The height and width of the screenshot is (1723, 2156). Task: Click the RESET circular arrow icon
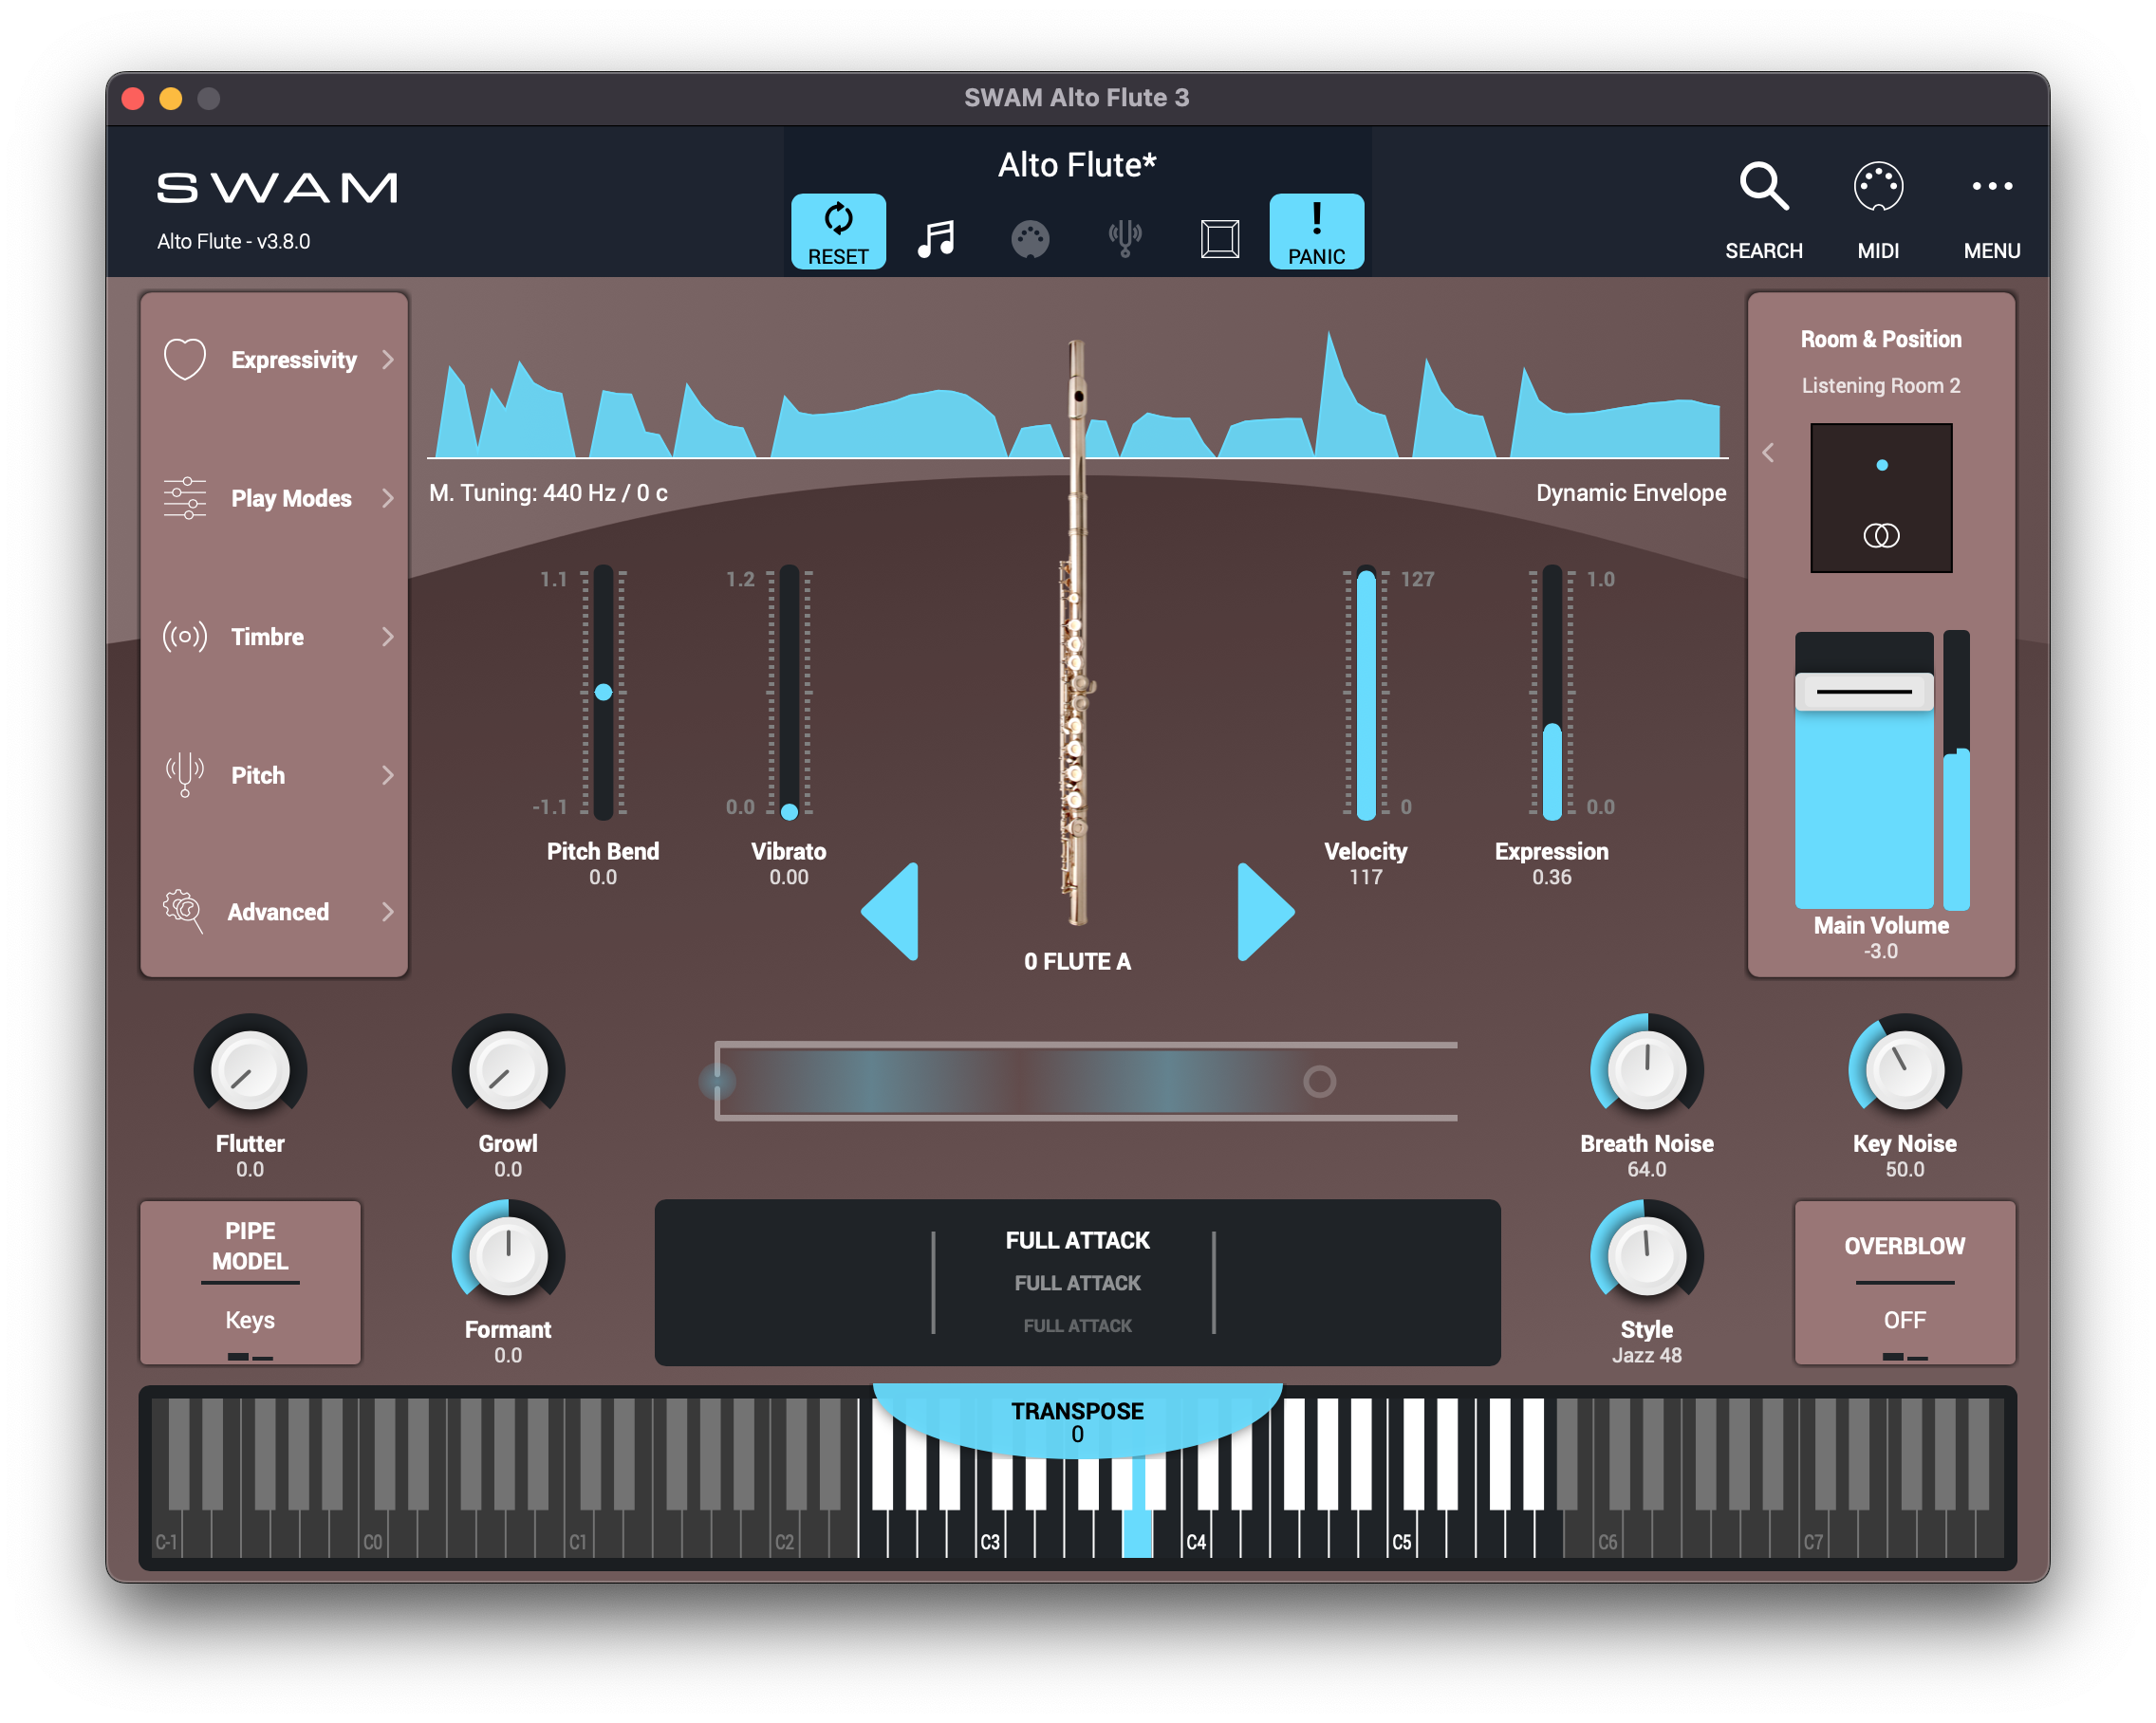click(838, 219)
